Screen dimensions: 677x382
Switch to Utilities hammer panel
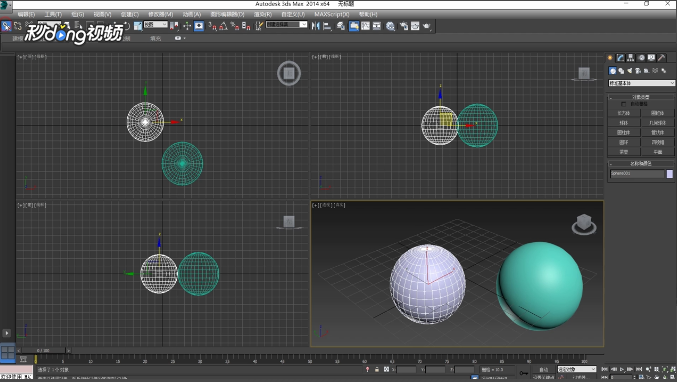pos(661,57)
